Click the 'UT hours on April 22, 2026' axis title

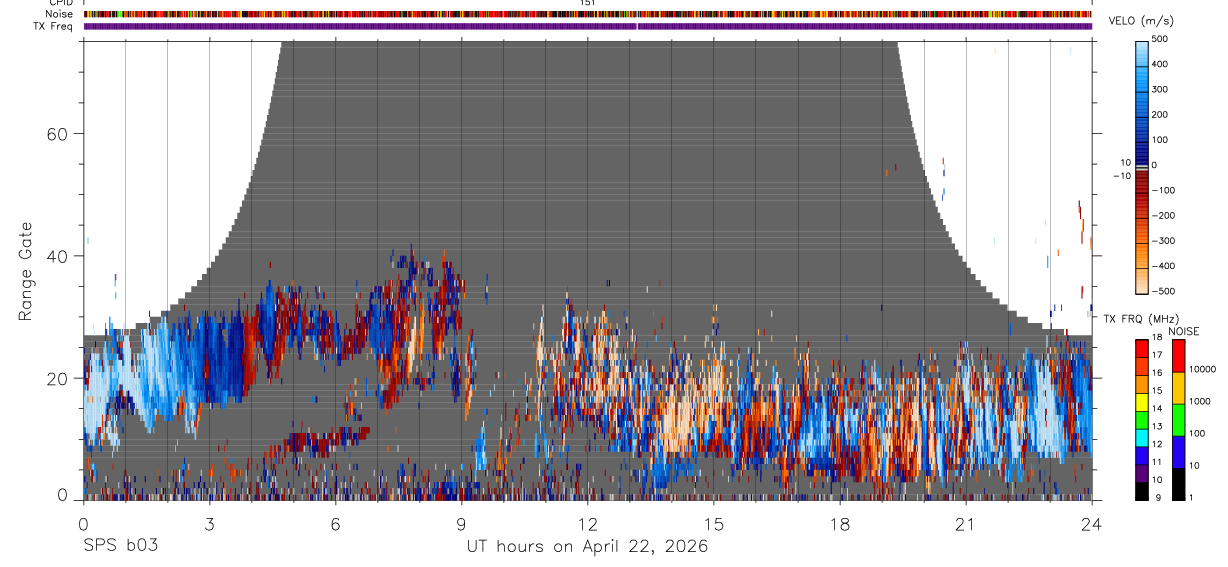[x=587, y=546]
